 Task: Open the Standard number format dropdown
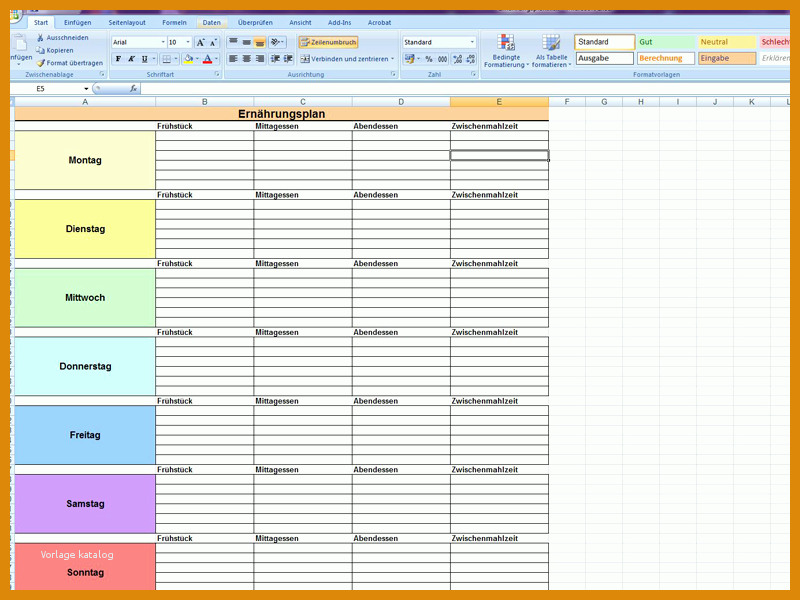click(472, 42)
